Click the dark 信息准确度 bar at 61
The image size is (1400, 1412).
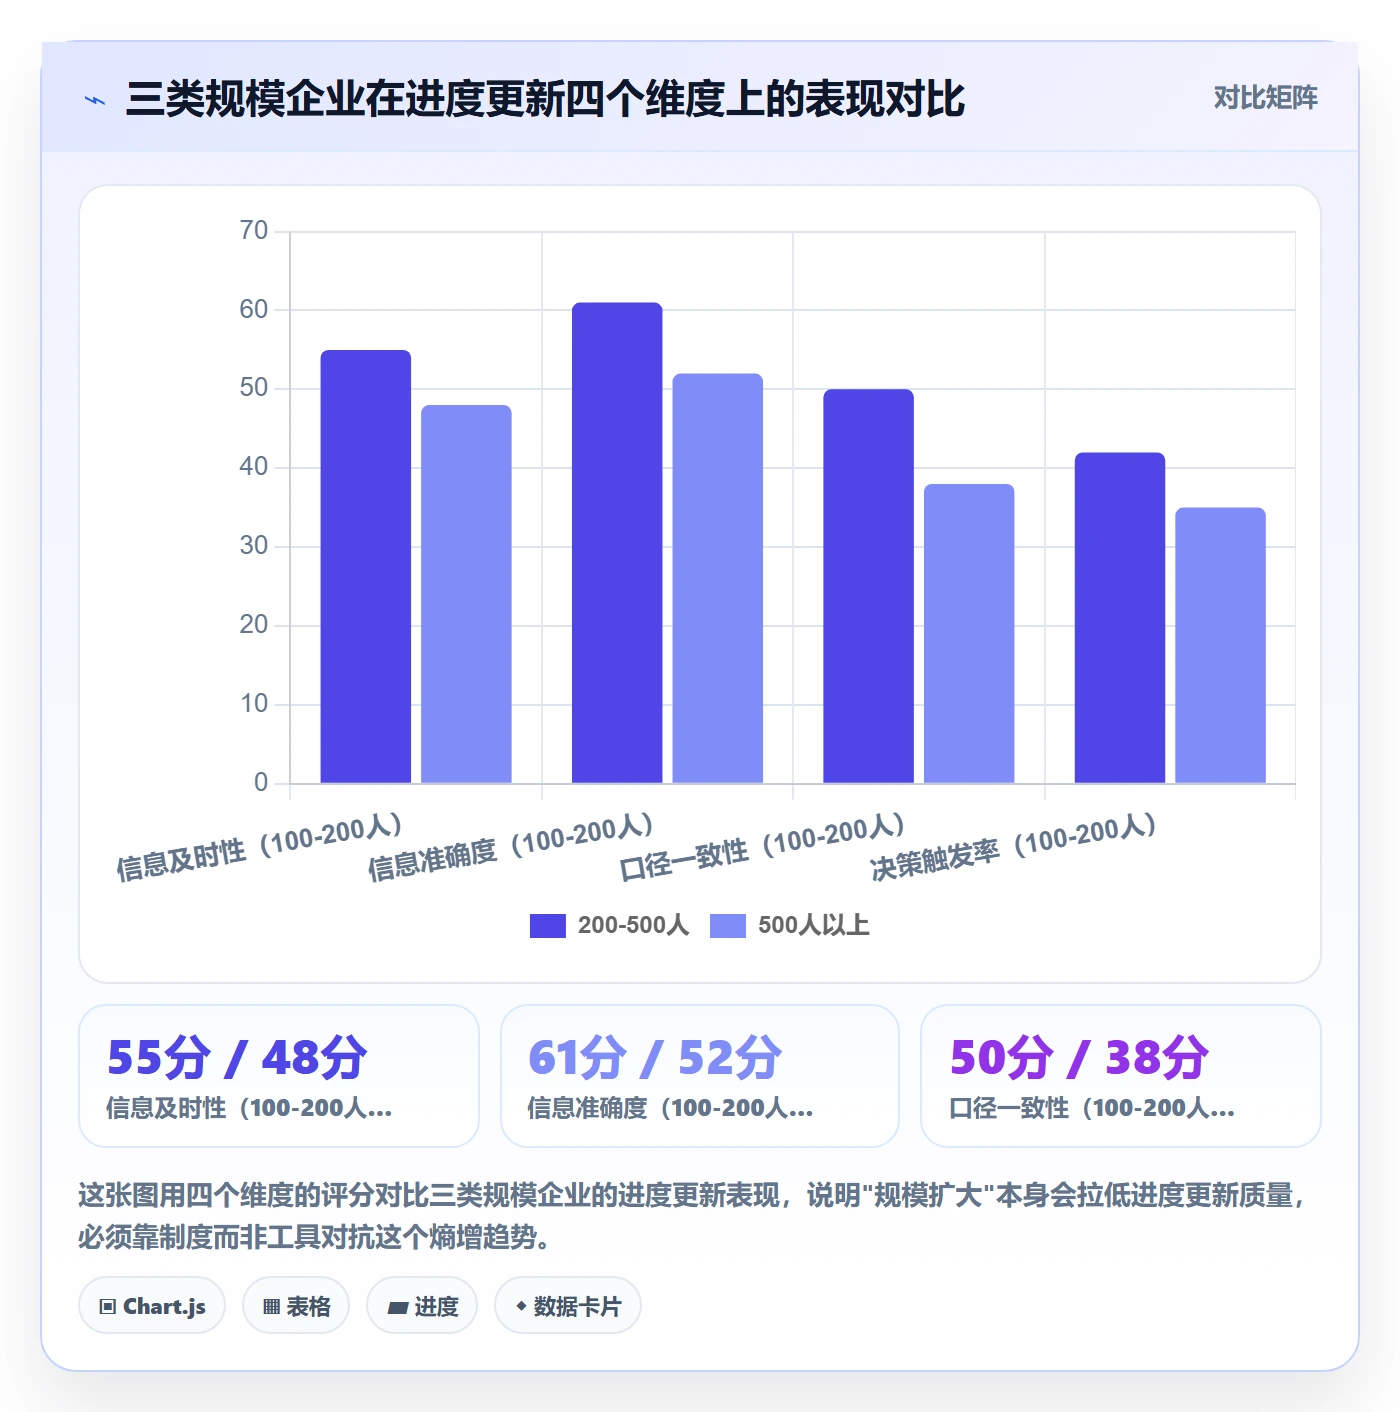click(x=617, y=542)
